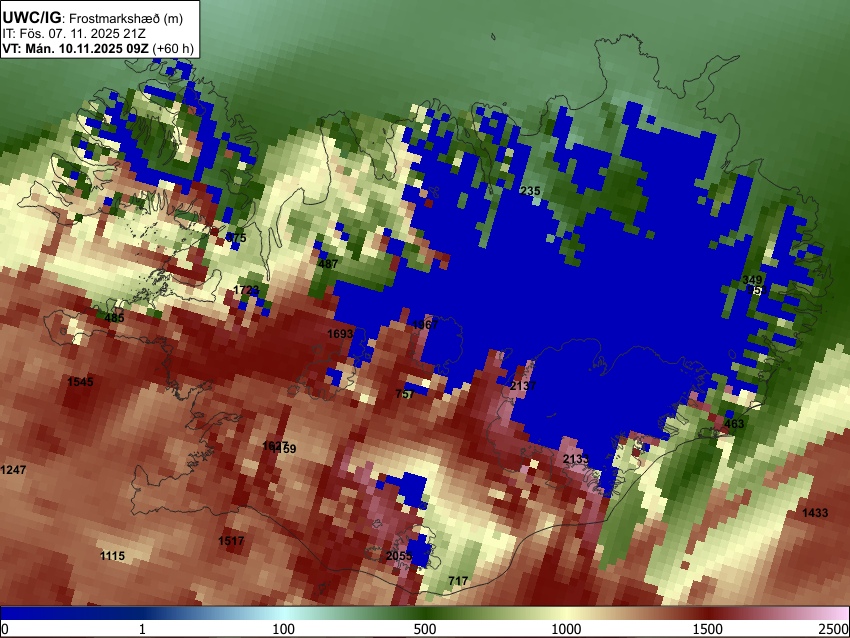Click the map value 2137
Viewport: 850px width, 638px height.
[x=523, y=386]
